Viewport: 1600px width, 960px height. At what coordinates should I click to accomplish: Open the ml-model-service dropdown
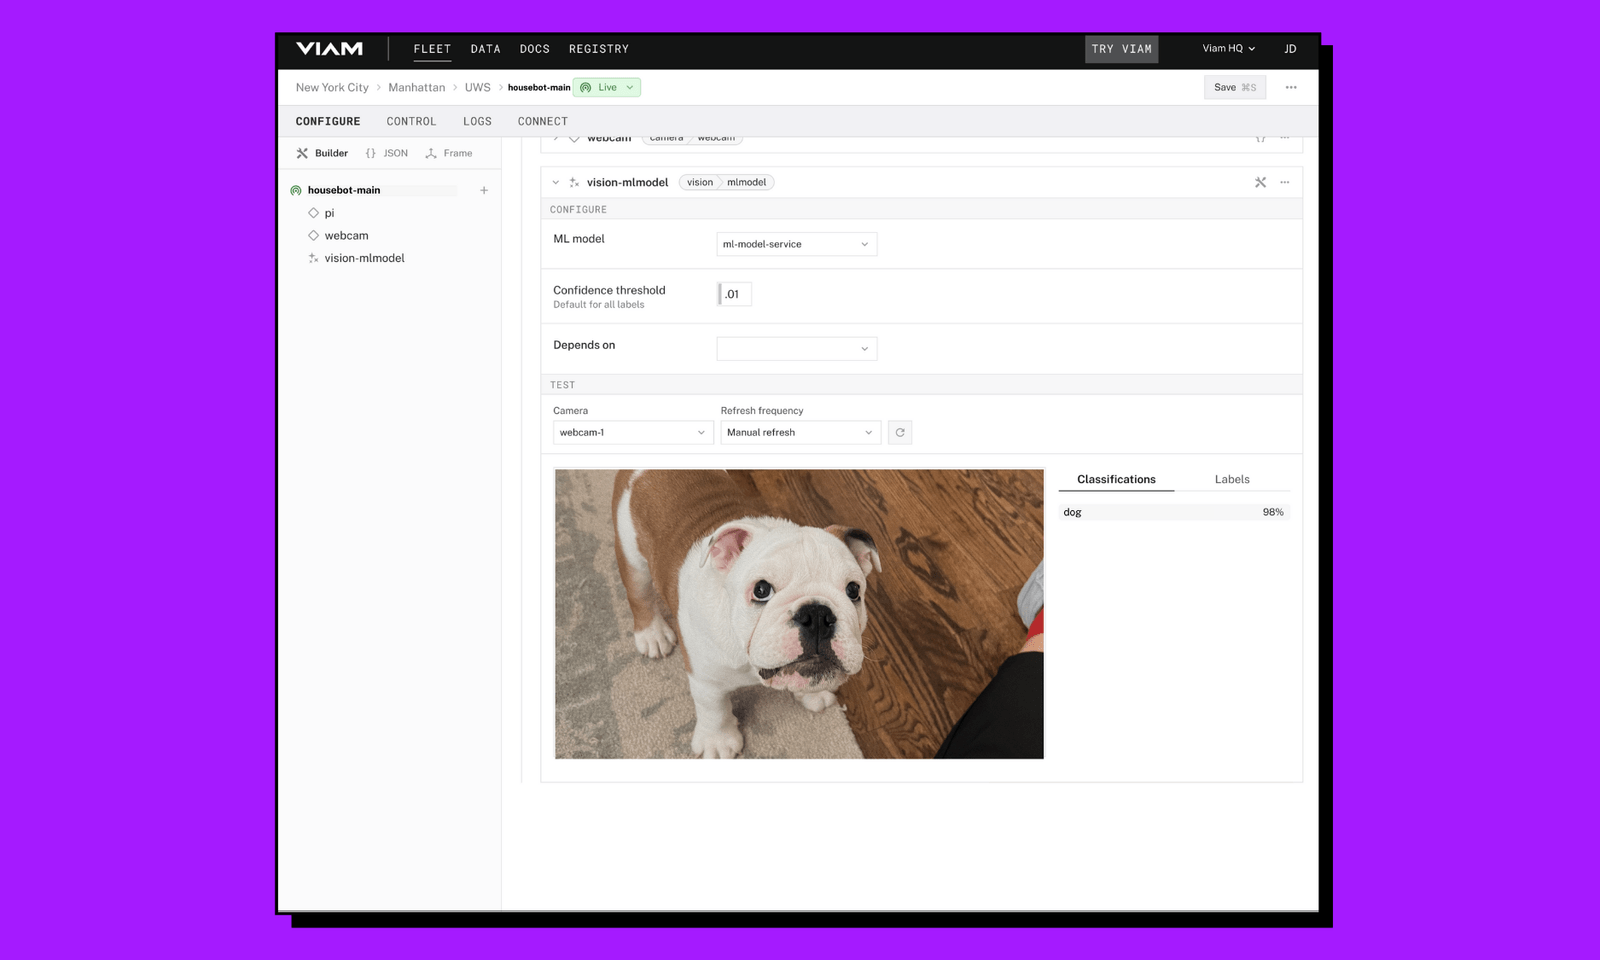pyautogui.click(x=796, y=243)
